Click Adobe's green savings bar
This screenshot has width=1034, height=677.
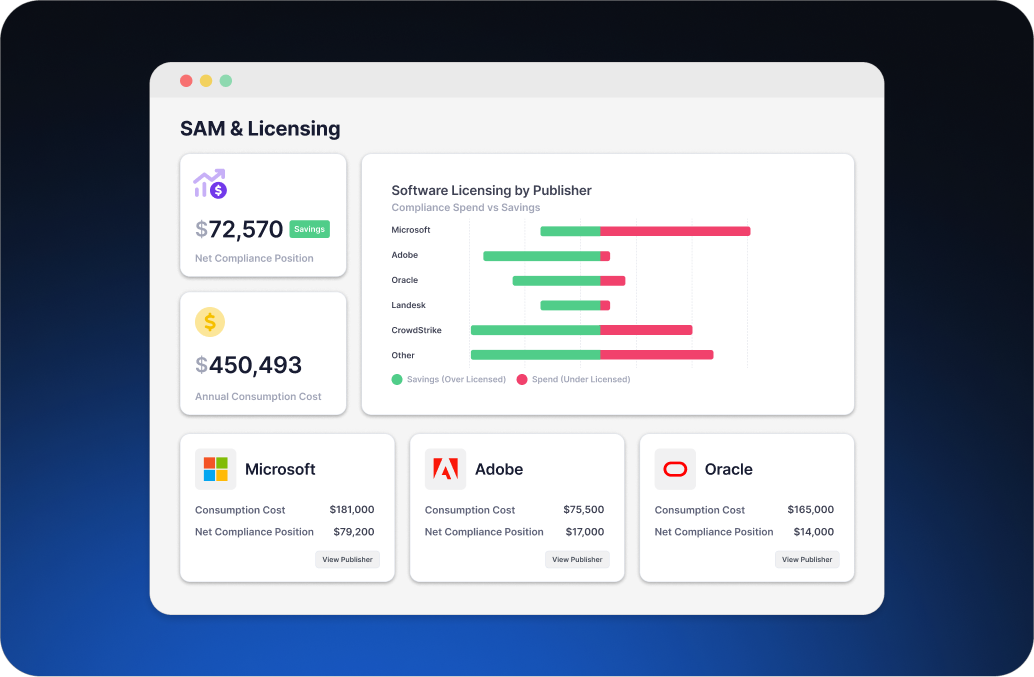(541, 256)
